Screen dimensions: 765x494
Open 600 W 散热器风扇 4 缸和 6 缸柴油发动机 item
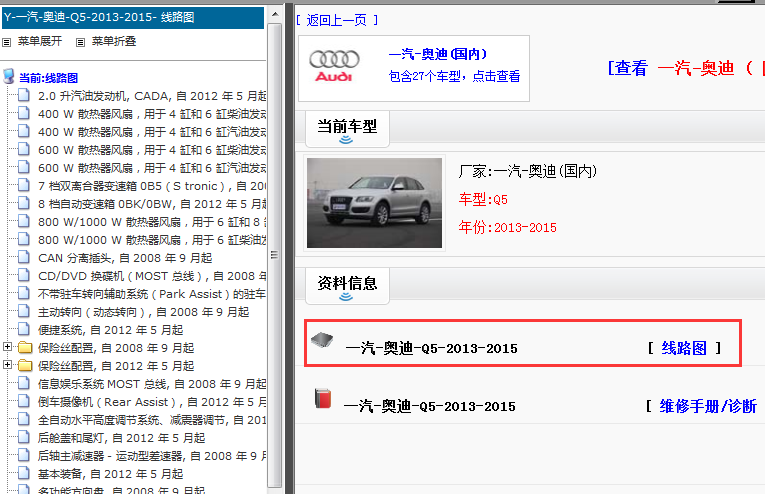click(x=152, y=150)
